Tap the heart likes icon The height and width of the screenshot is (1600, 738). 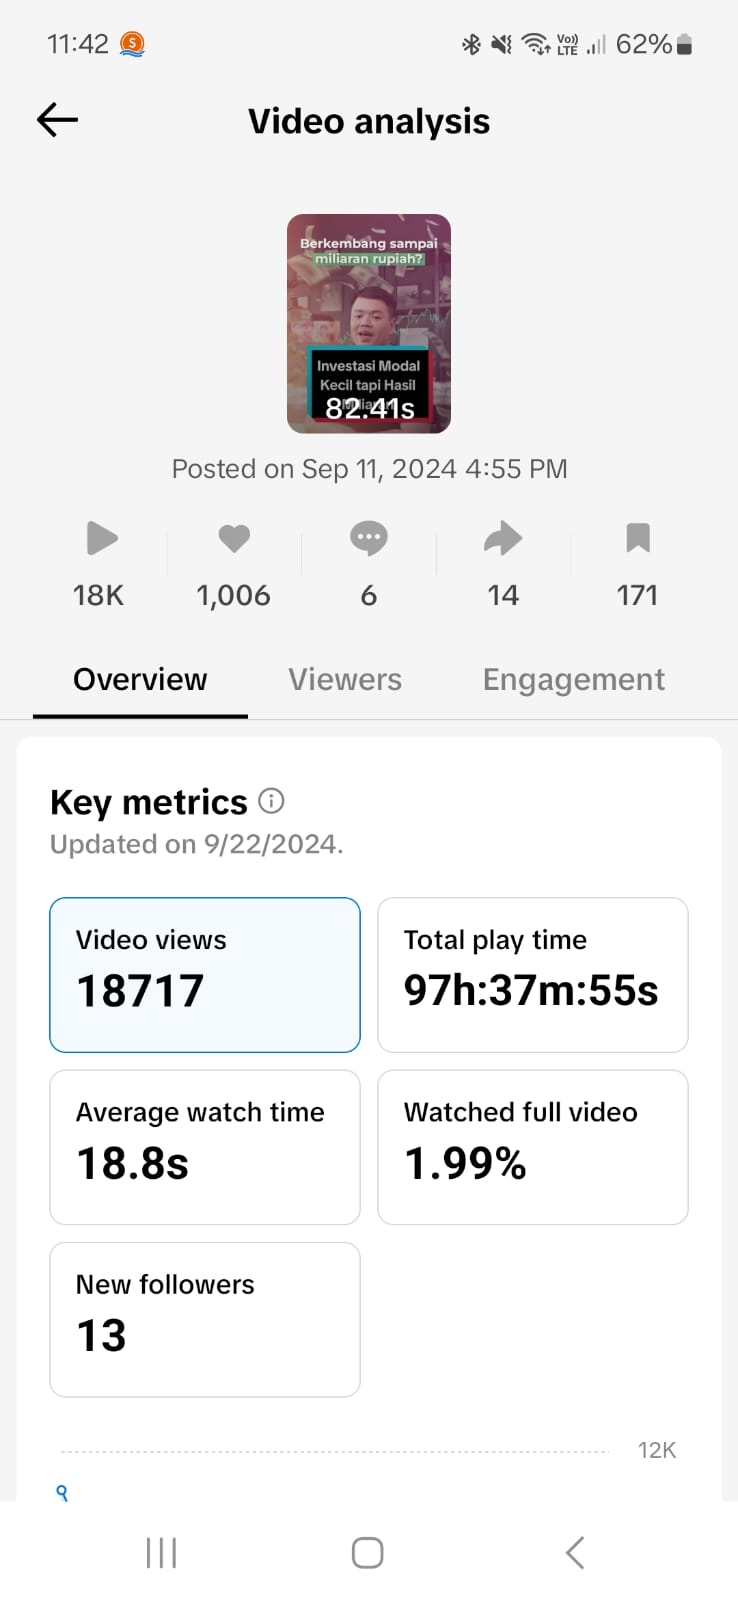(234, 538)
